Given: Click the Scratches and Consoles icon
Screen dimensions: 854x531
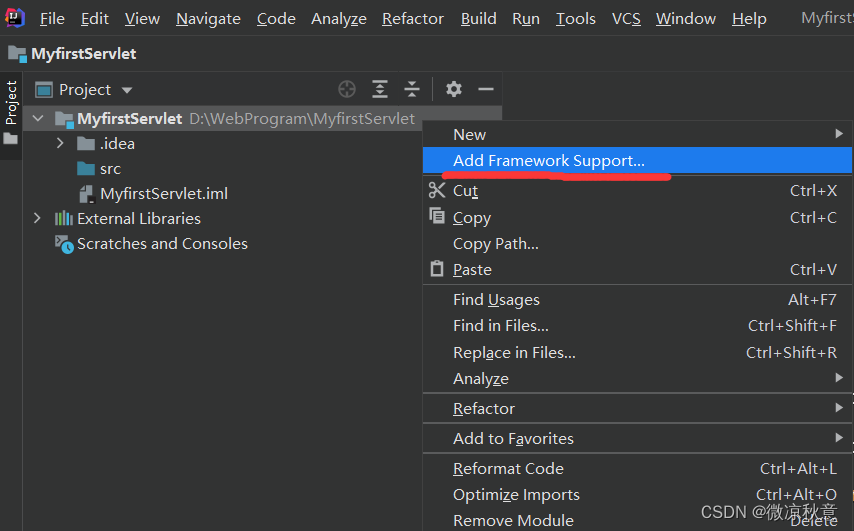Looking at the screenshot, I should click(64, 244).
